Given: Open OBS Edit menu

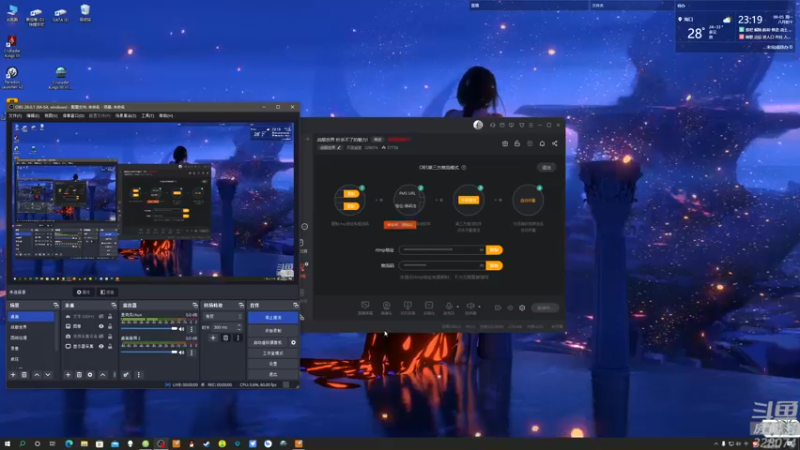Looking at the screenshot, I should (x=33, y=116).
